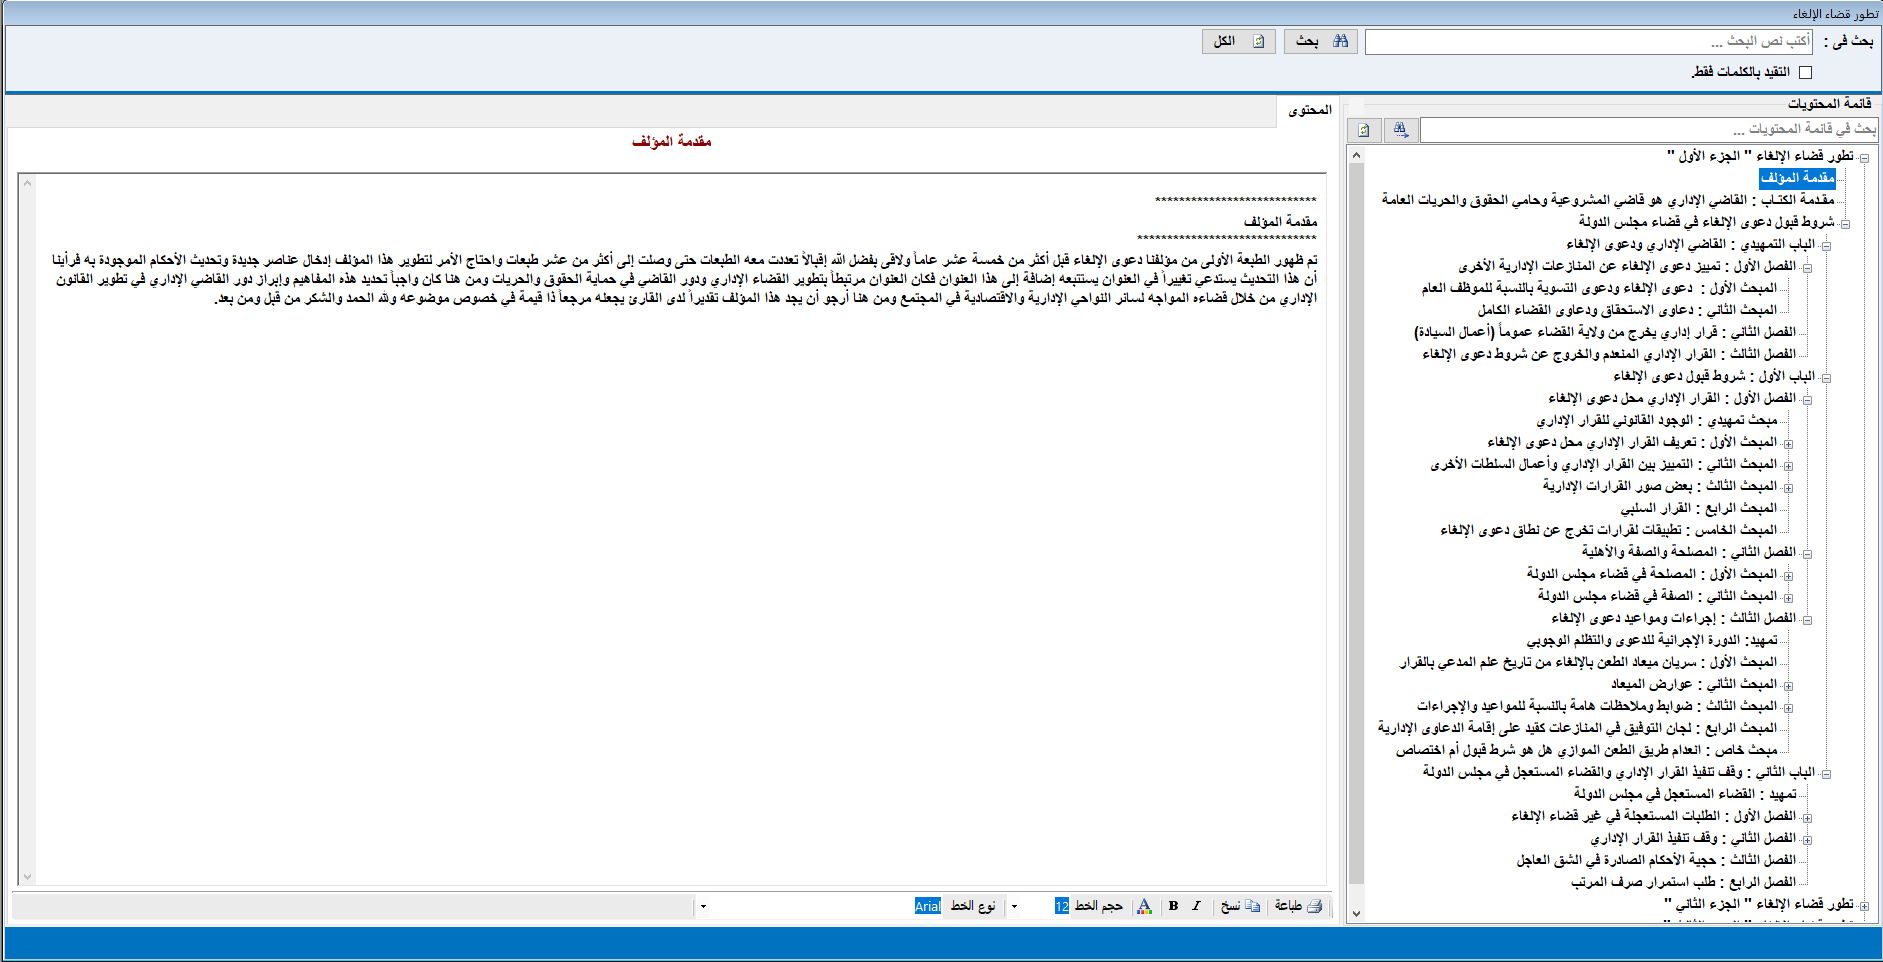Select 'مقدمة المؤلف' in the contents tree

coord(1797,178)
